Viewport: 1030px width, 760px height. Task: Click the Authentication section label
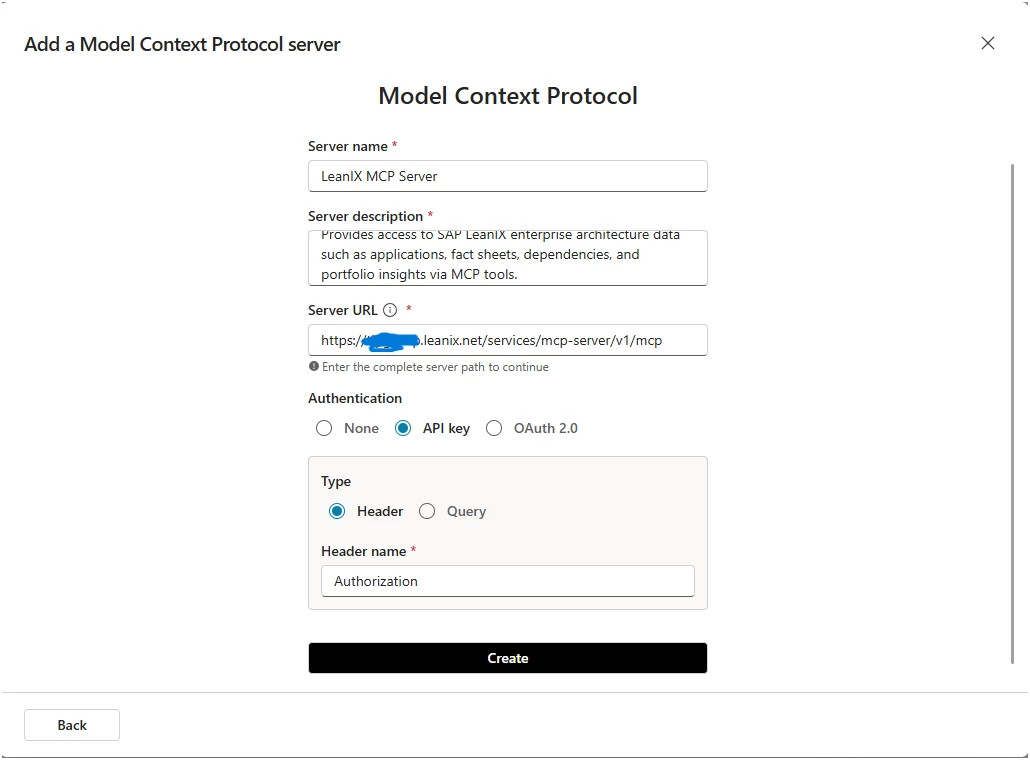(355, 398)
